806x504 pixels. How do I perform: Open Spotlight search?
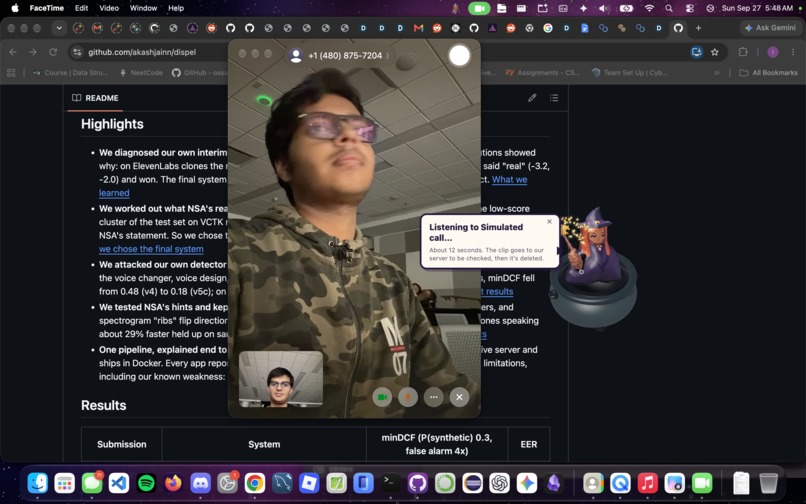[669, 8]
